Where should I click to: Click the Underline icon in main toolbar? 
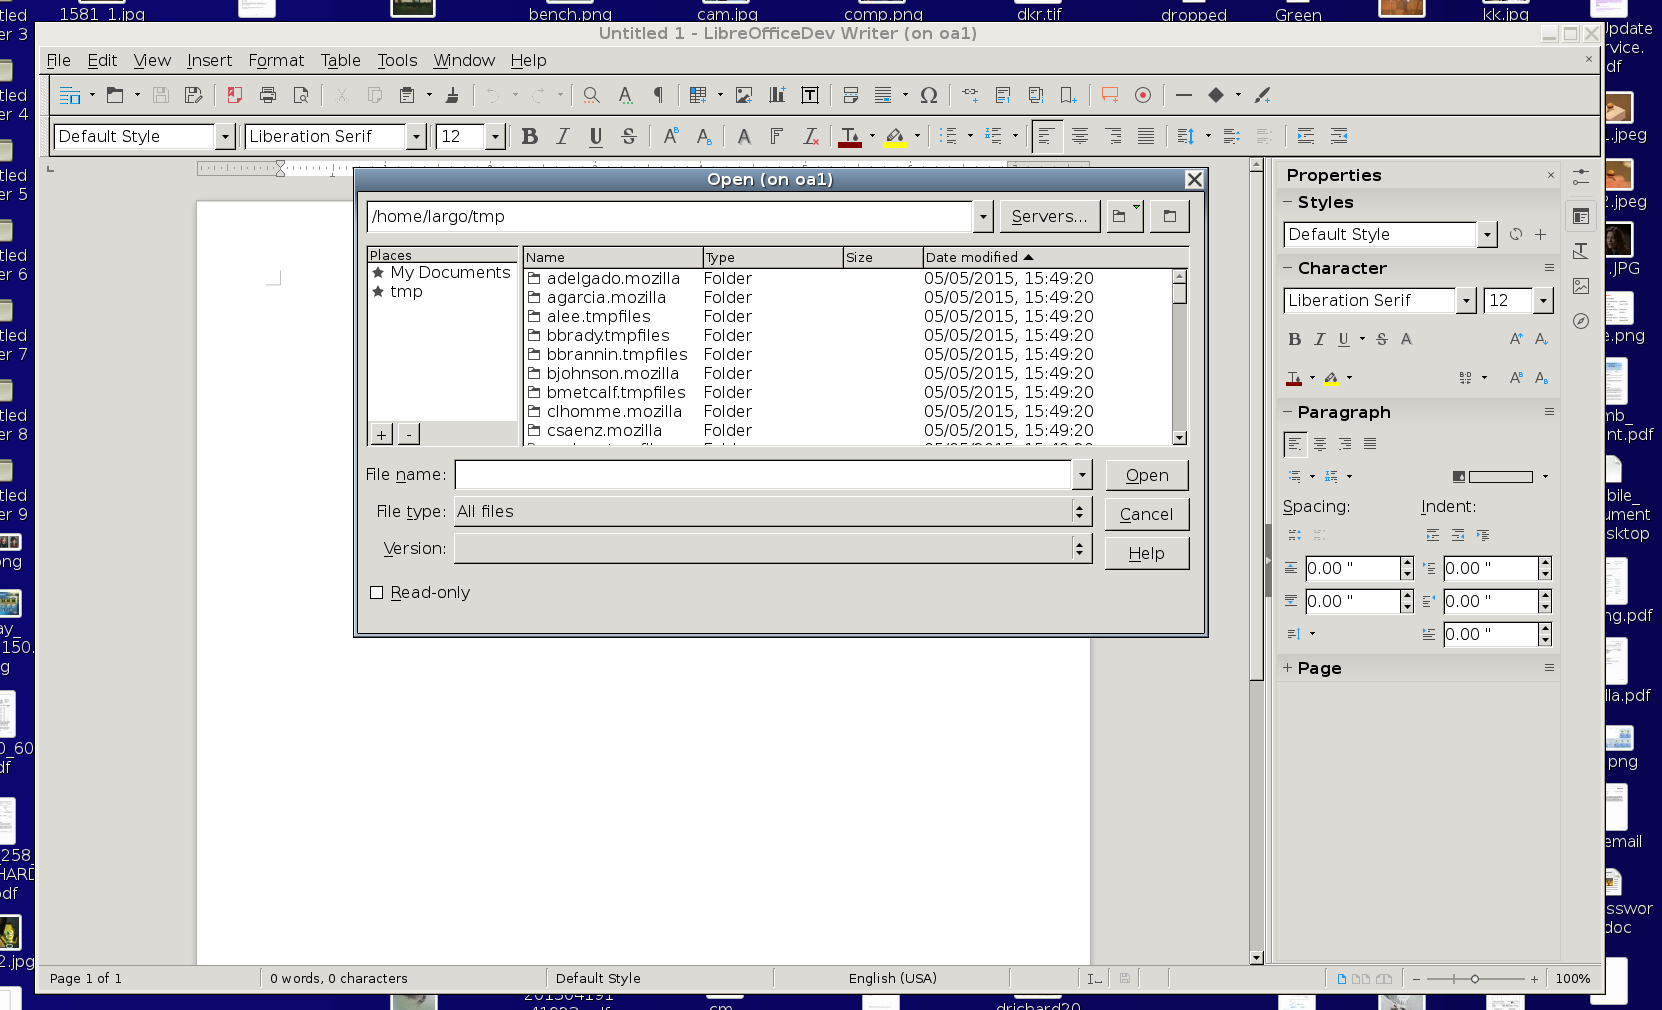click(x=596, y=136)
